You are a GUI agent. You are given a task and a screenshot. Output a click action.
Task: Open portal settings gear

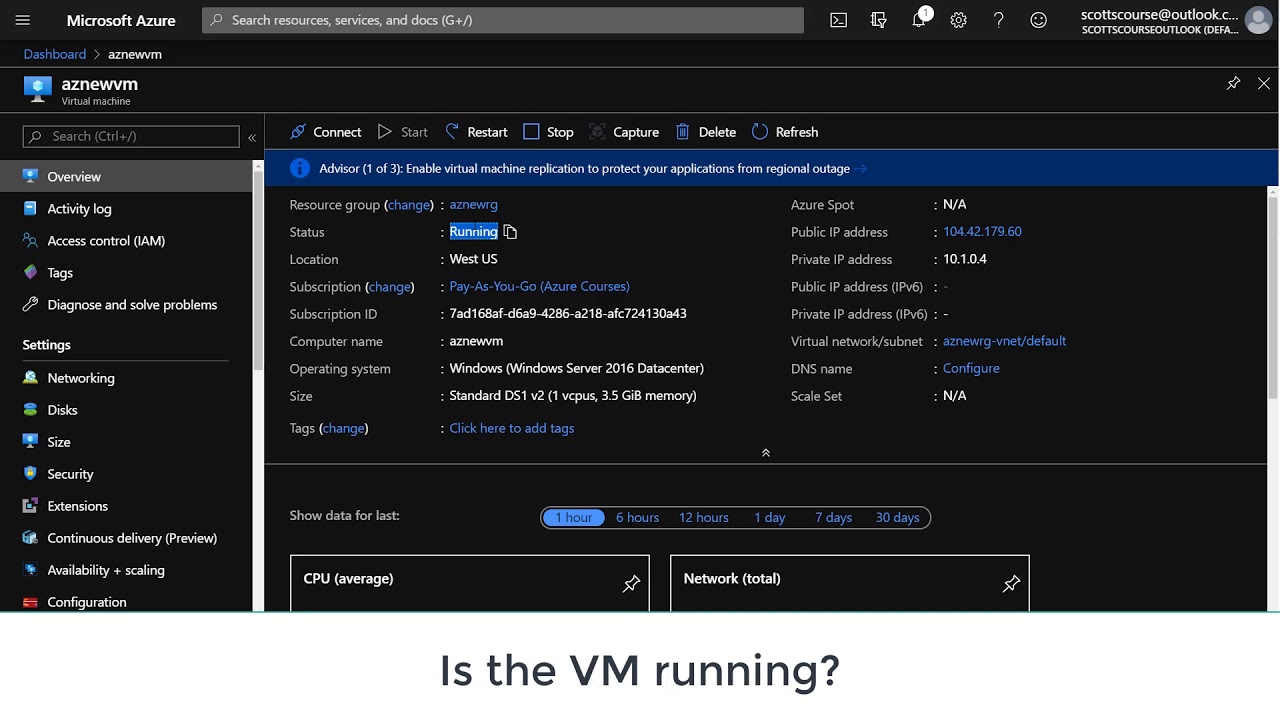click(959, 20)
